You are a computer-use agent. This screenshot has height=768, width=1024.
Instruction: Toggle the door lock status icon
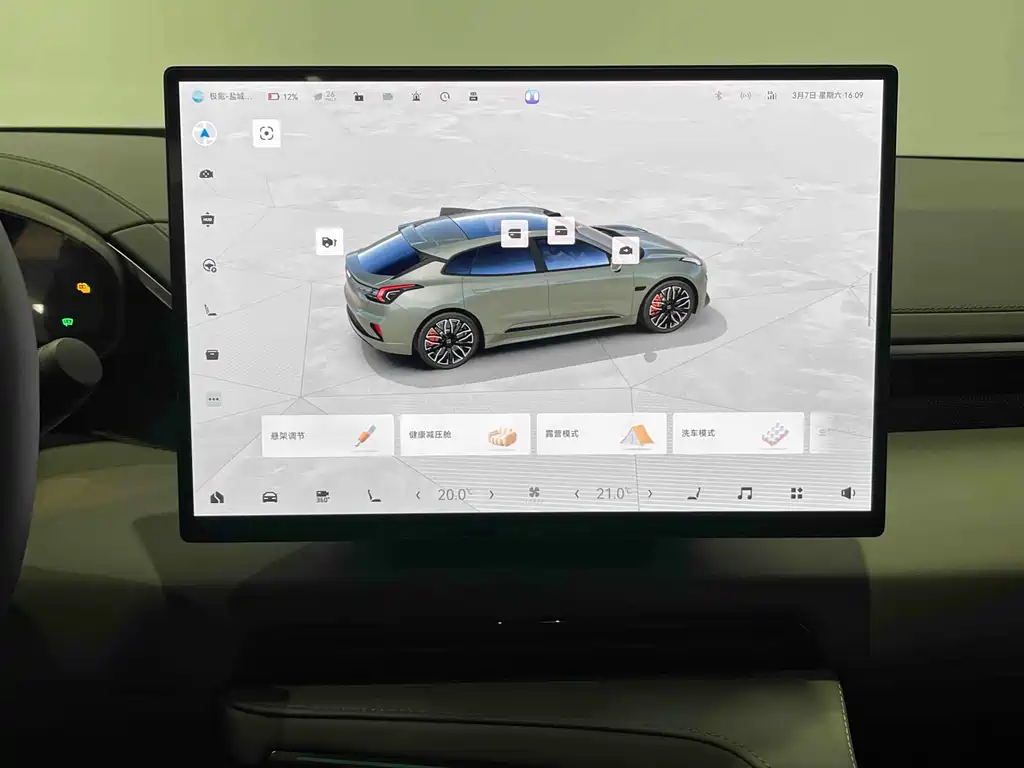click(358, 97)
